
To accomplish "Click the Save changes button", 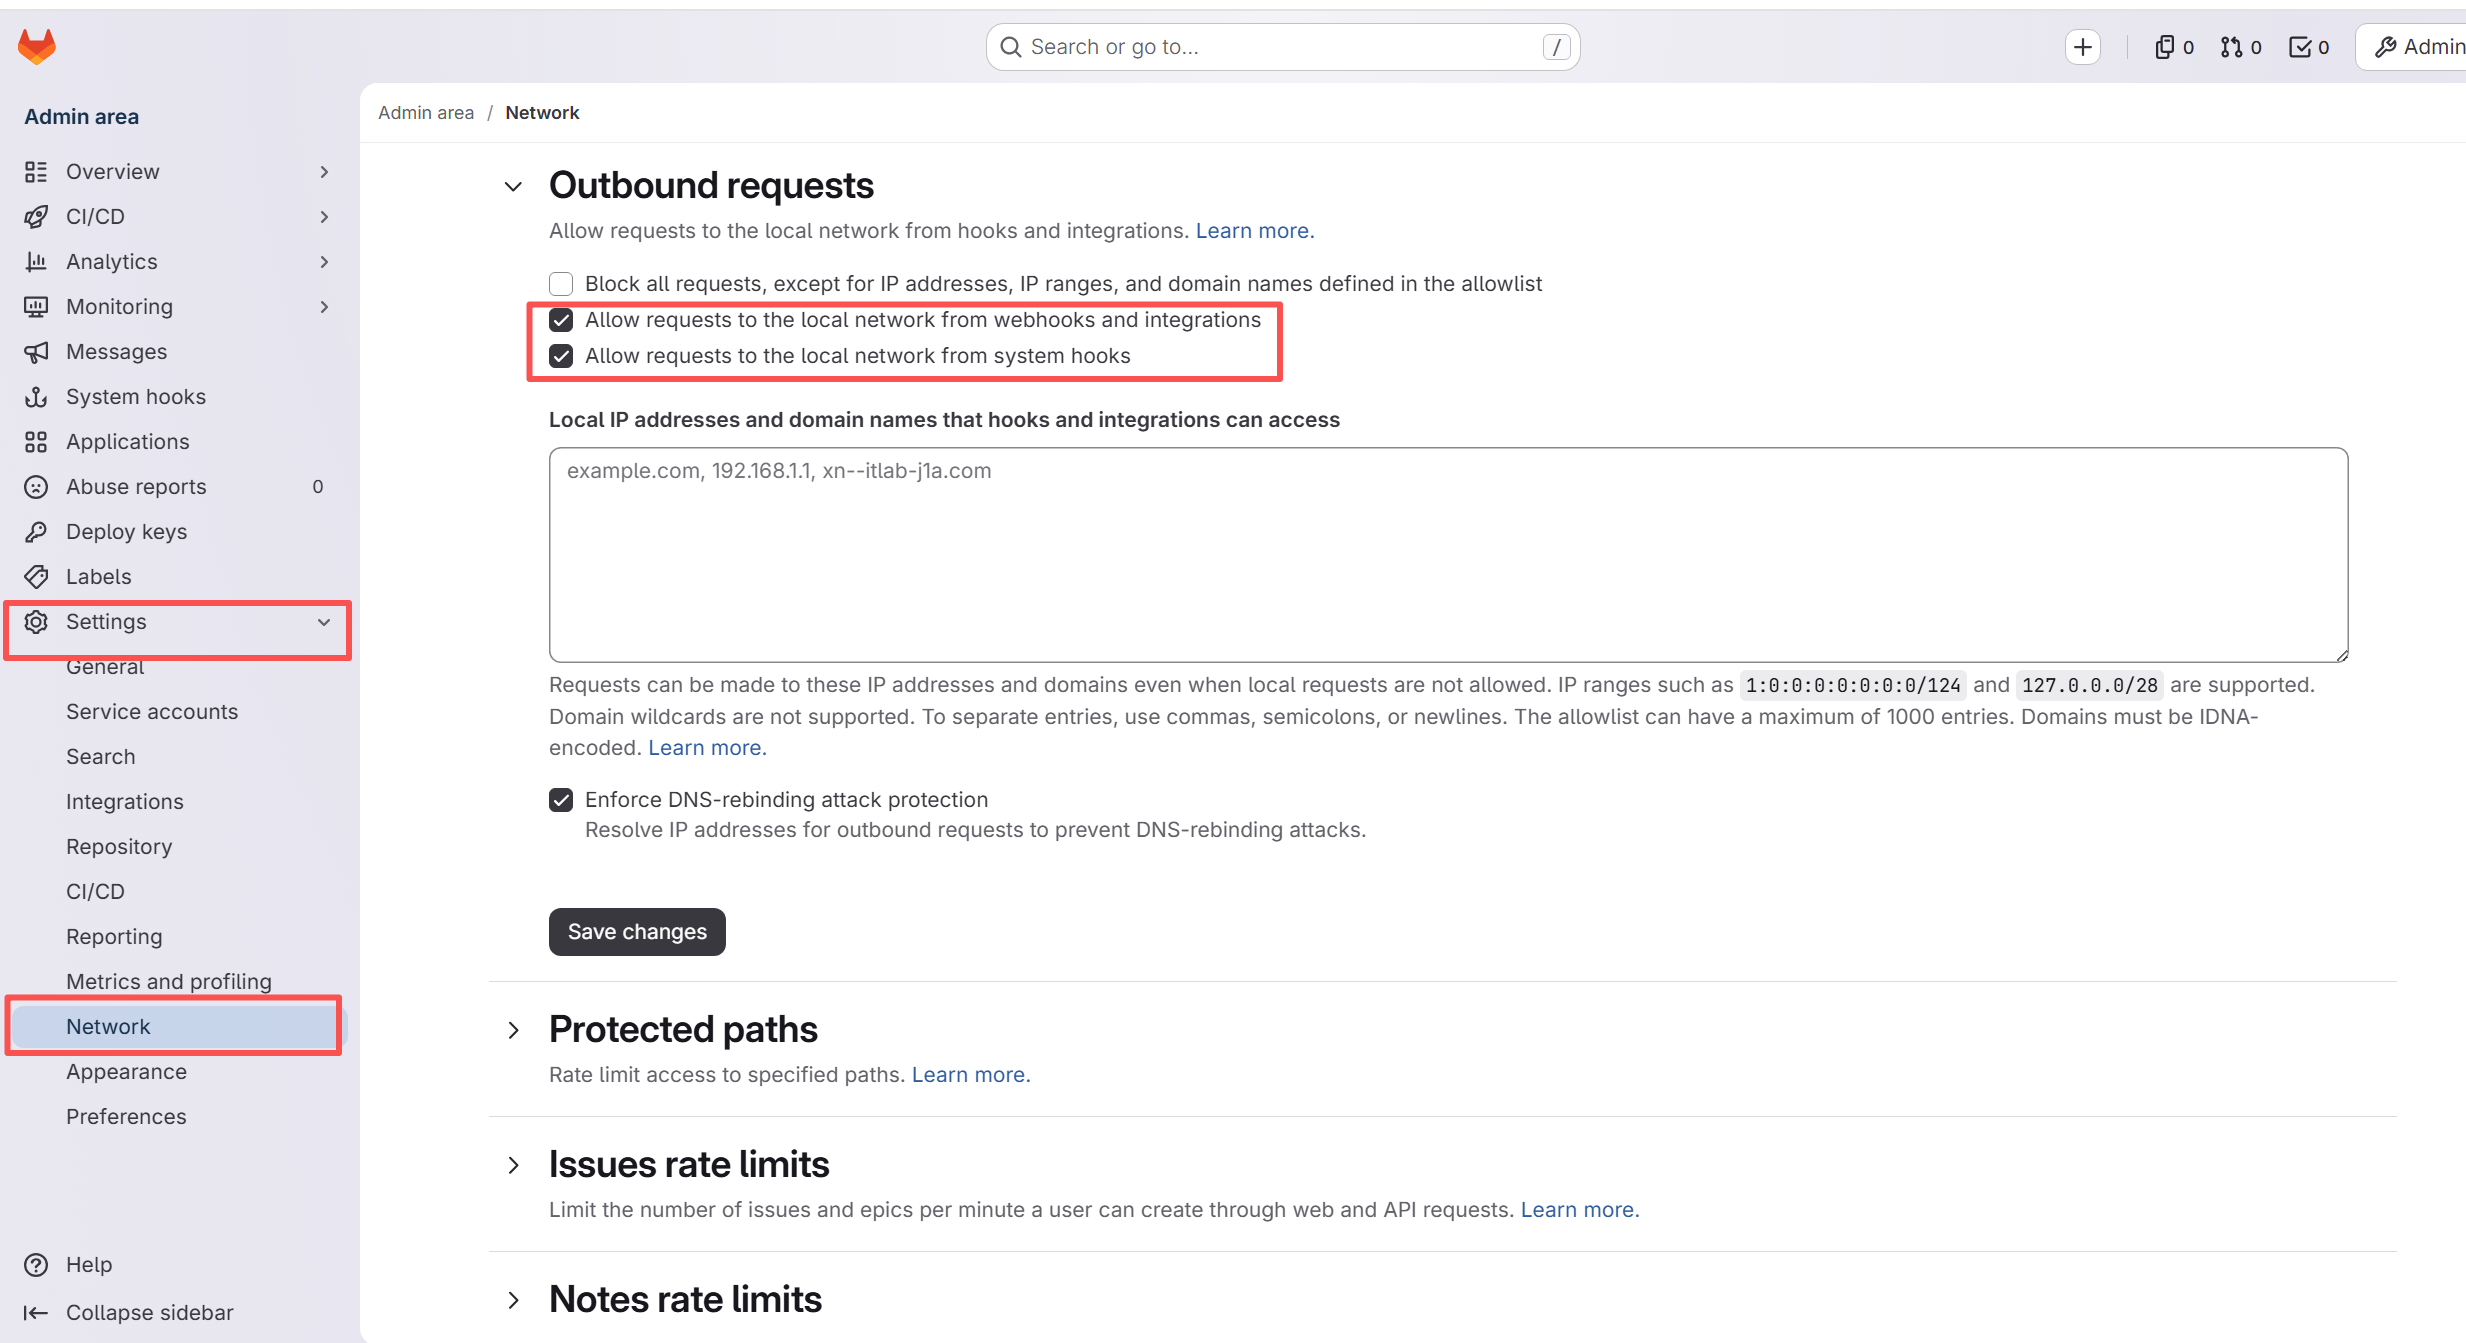I will click(637, 932).
